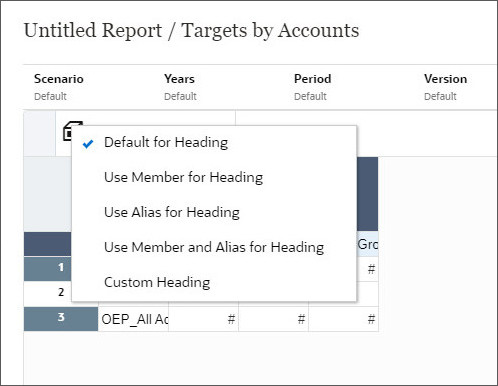Viewport: 498px width, 386px height.
Task: Click the dark blue column header block
Action: point(367,194)
